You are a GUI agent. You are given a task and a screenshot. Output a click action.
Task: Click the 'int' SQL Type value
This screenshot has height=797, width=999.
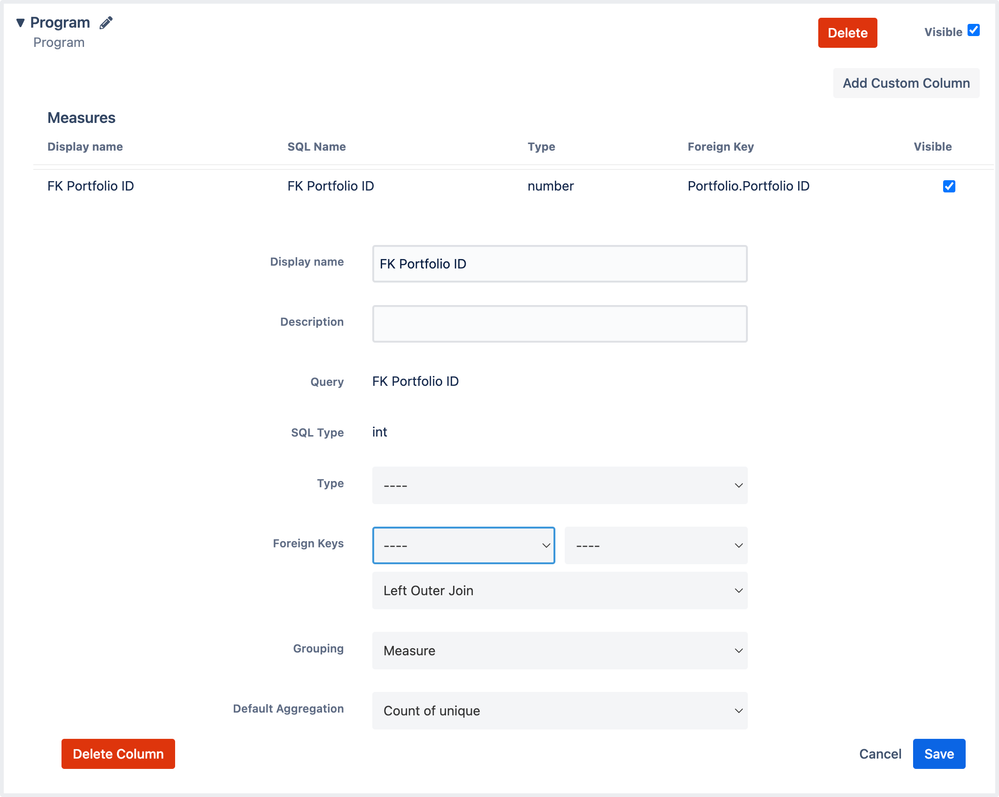point(380,432)
